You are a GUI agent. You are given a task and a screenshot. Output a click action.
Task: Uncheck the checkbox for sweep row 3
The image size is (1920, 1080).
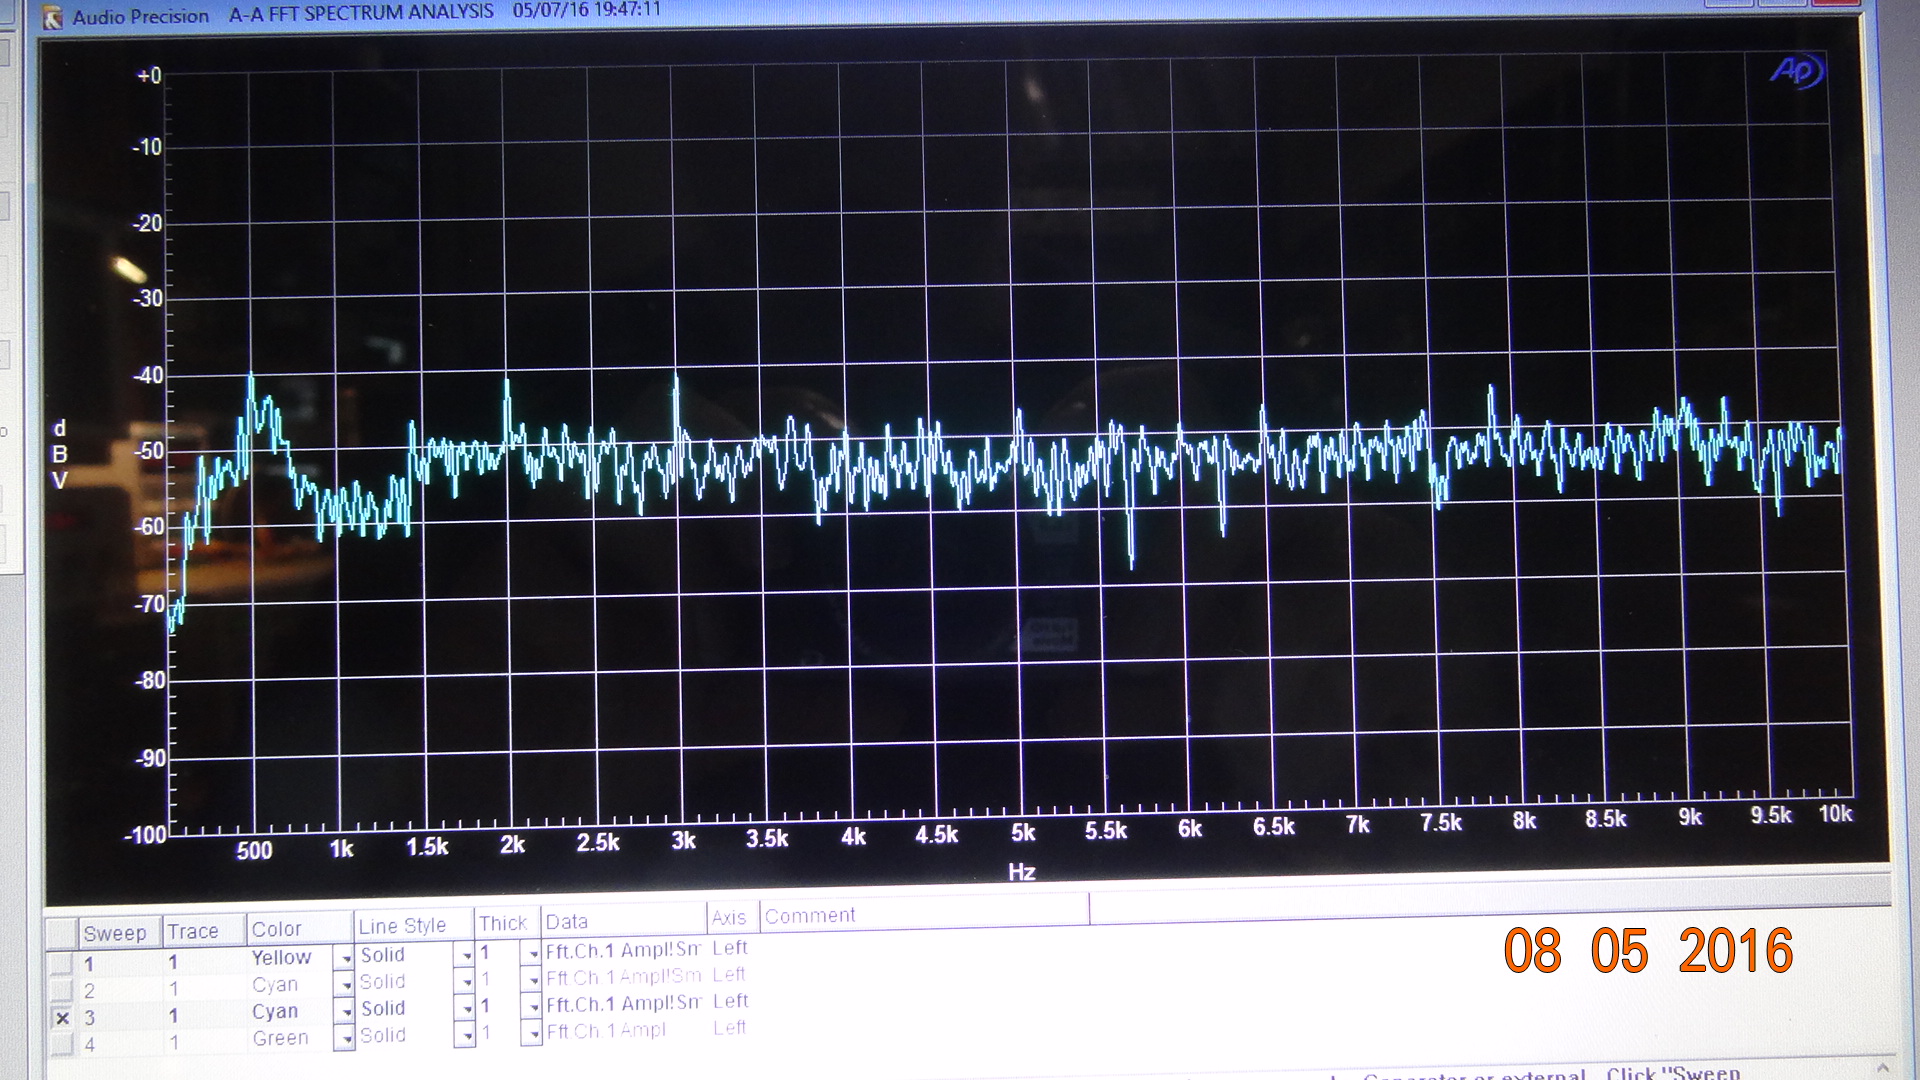[62, 1018]
